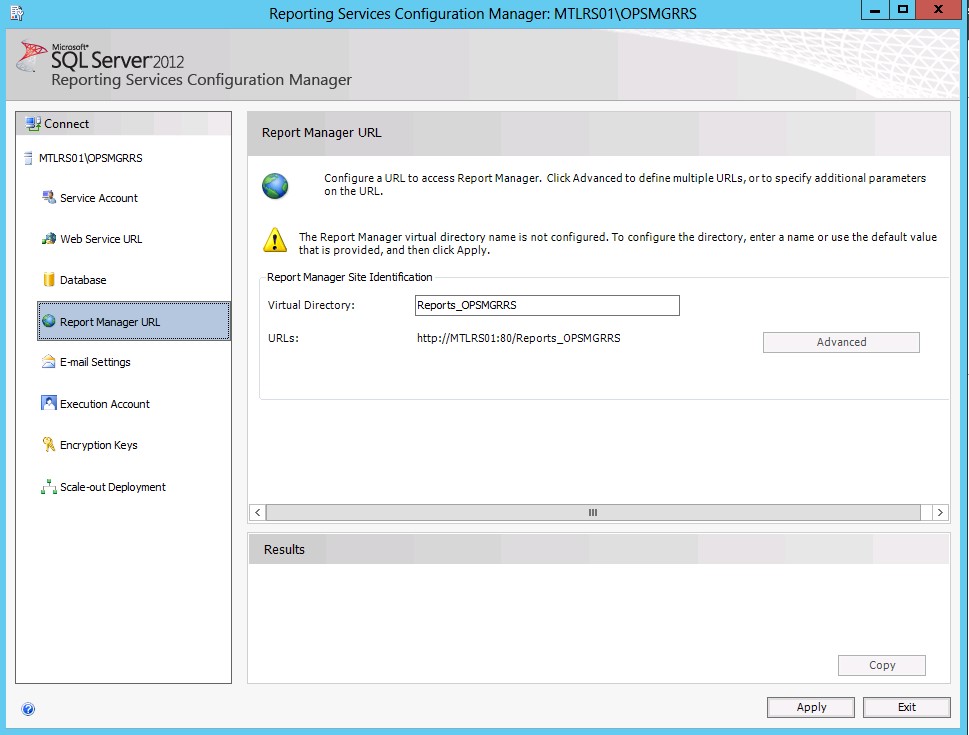The width and height of the screenshot is (969, 735).
Task: Click the 'Report Manager Site Identification' group label
Action: (x=350, y=278)
